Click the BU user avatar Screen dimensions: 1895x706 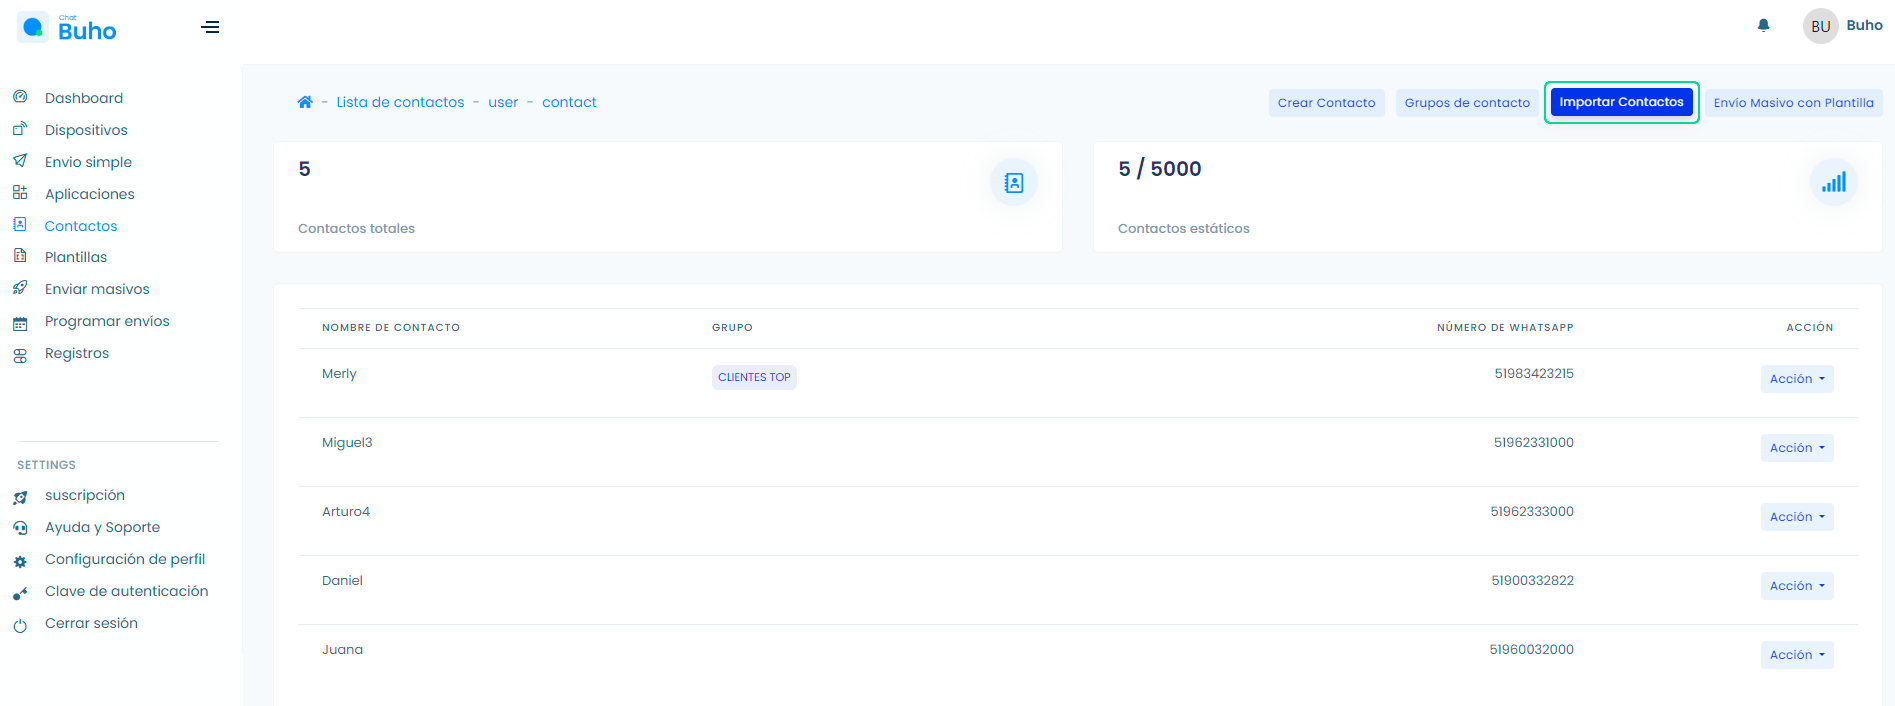click(1820, 26)
